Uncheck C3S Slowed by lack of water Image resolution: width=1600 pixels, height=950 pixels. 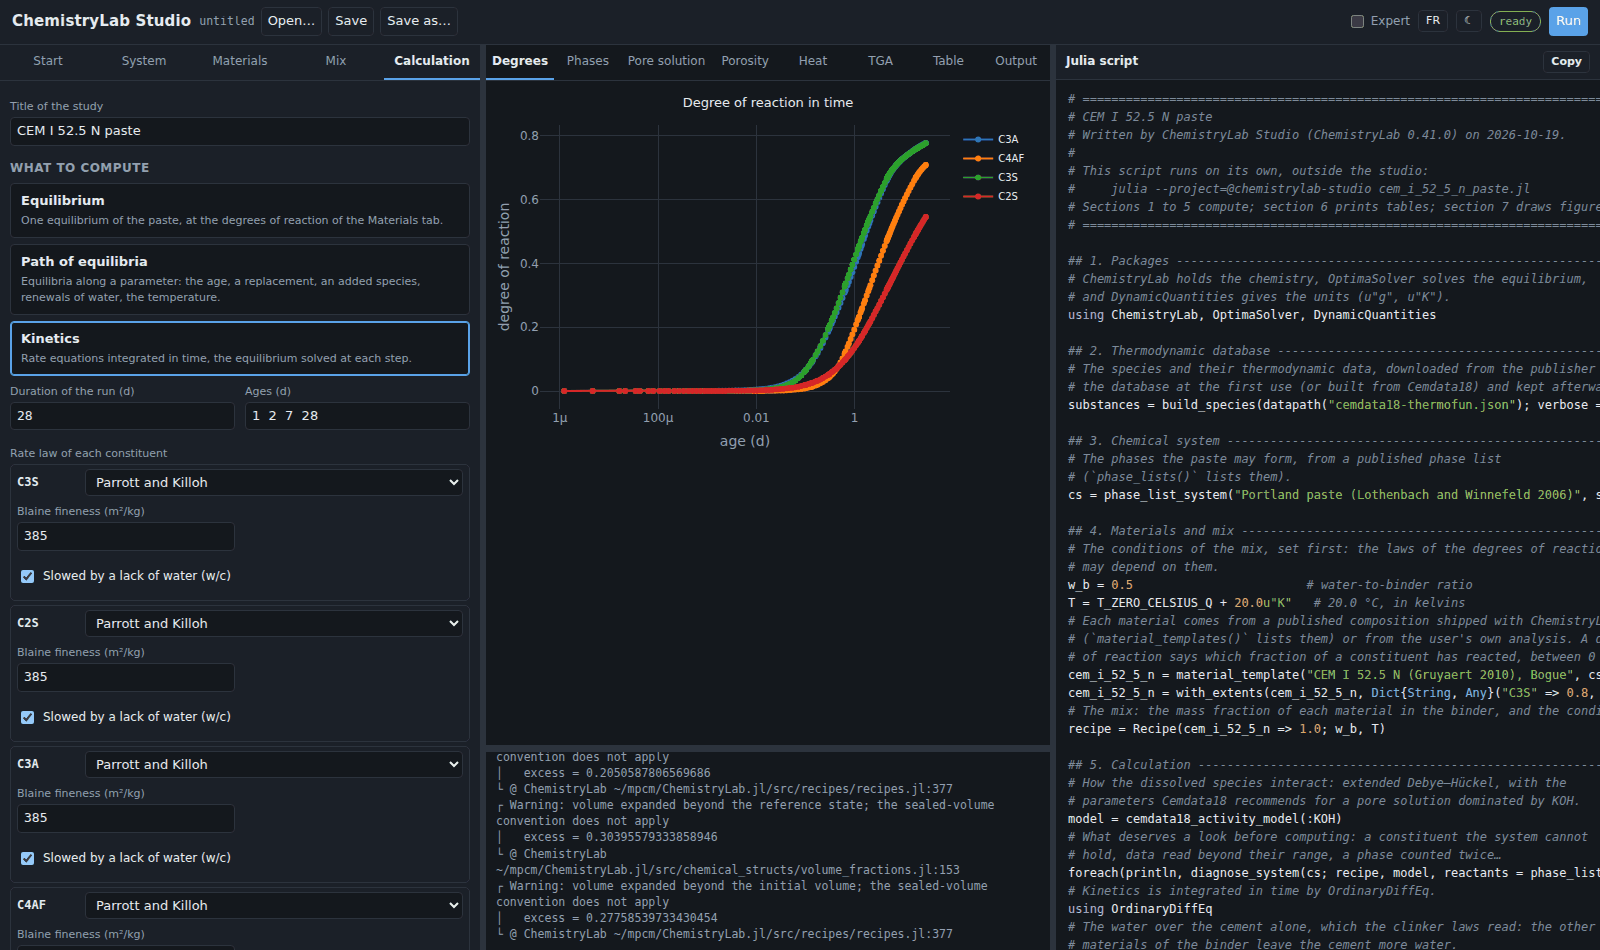click(x=28, y=576)
